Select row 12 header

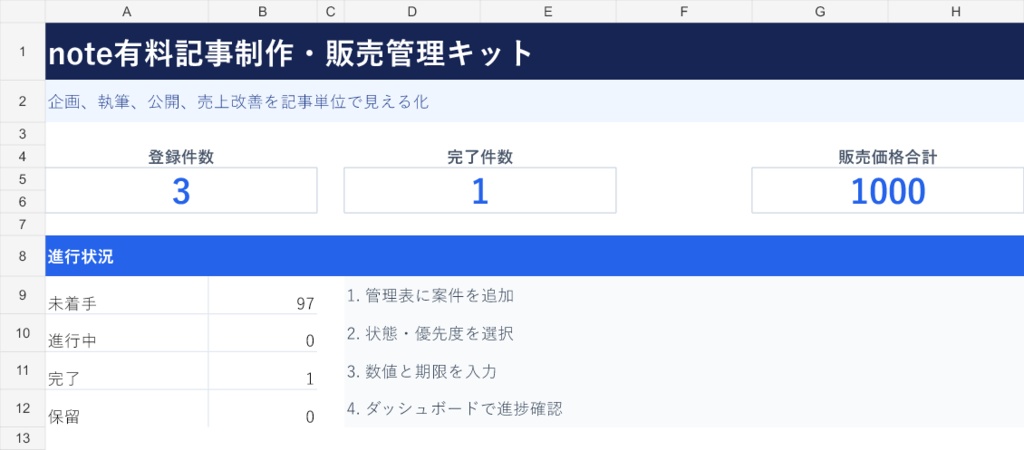(23, 409)
